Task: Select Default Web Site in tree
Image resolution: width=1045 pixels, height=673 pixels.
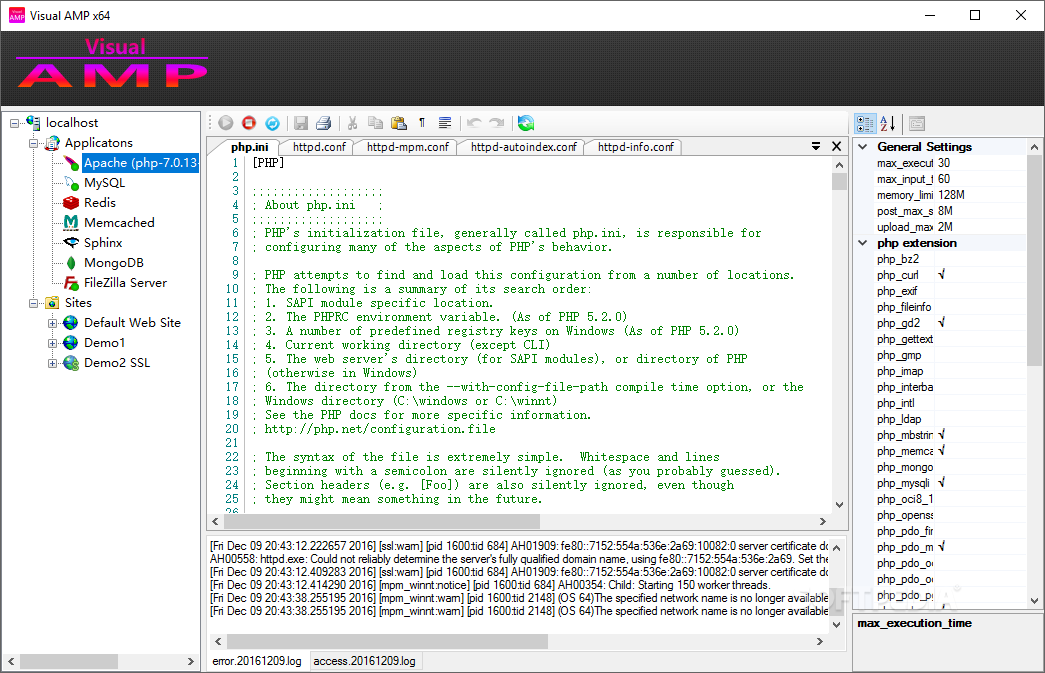Action: click(132, 323)
